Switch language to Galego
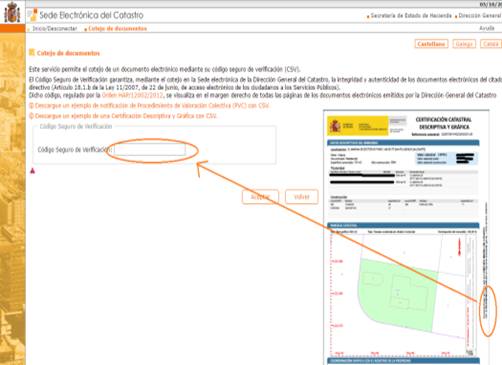The width and height of the screenshot is (502, 365). click(464, 44)
